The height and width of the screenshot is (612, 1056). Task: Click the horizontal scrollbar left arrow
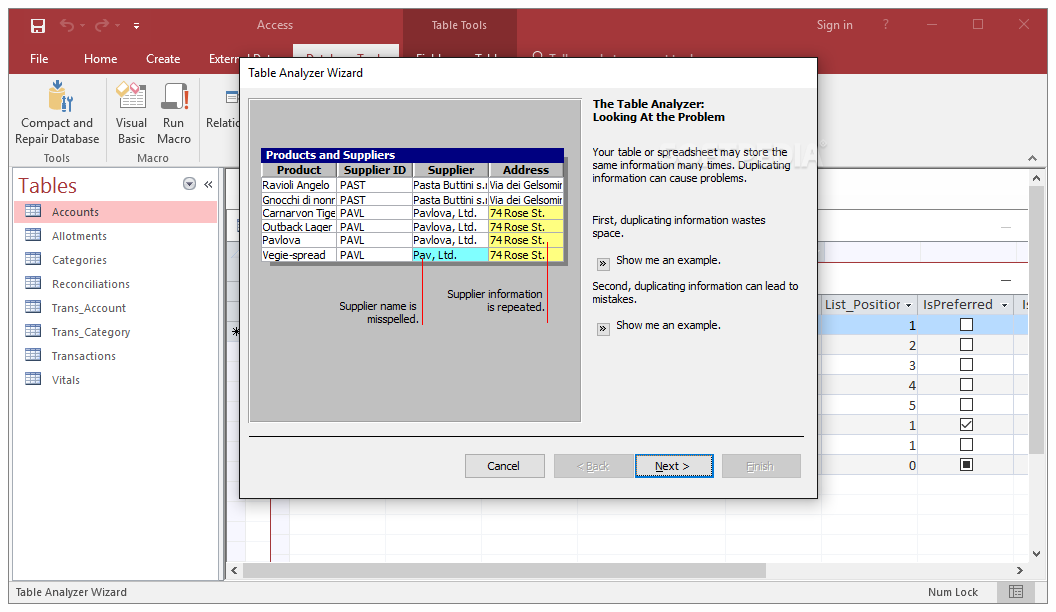point(234,570)
